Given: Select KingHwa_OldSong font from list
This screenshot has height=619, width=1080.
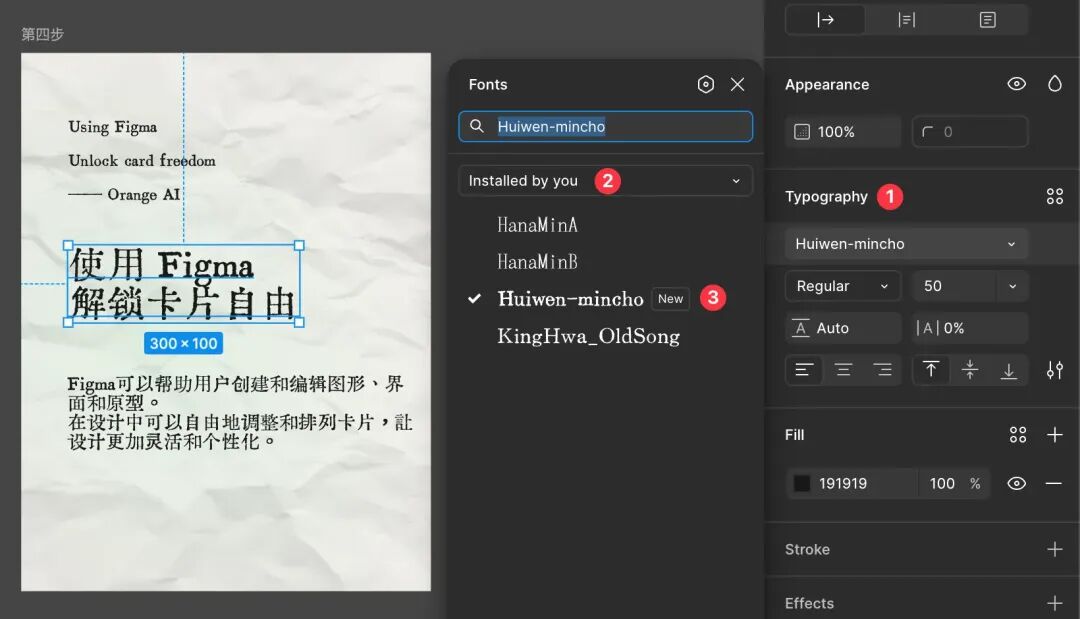Looking at the screenshot, I should coord(588,336).
